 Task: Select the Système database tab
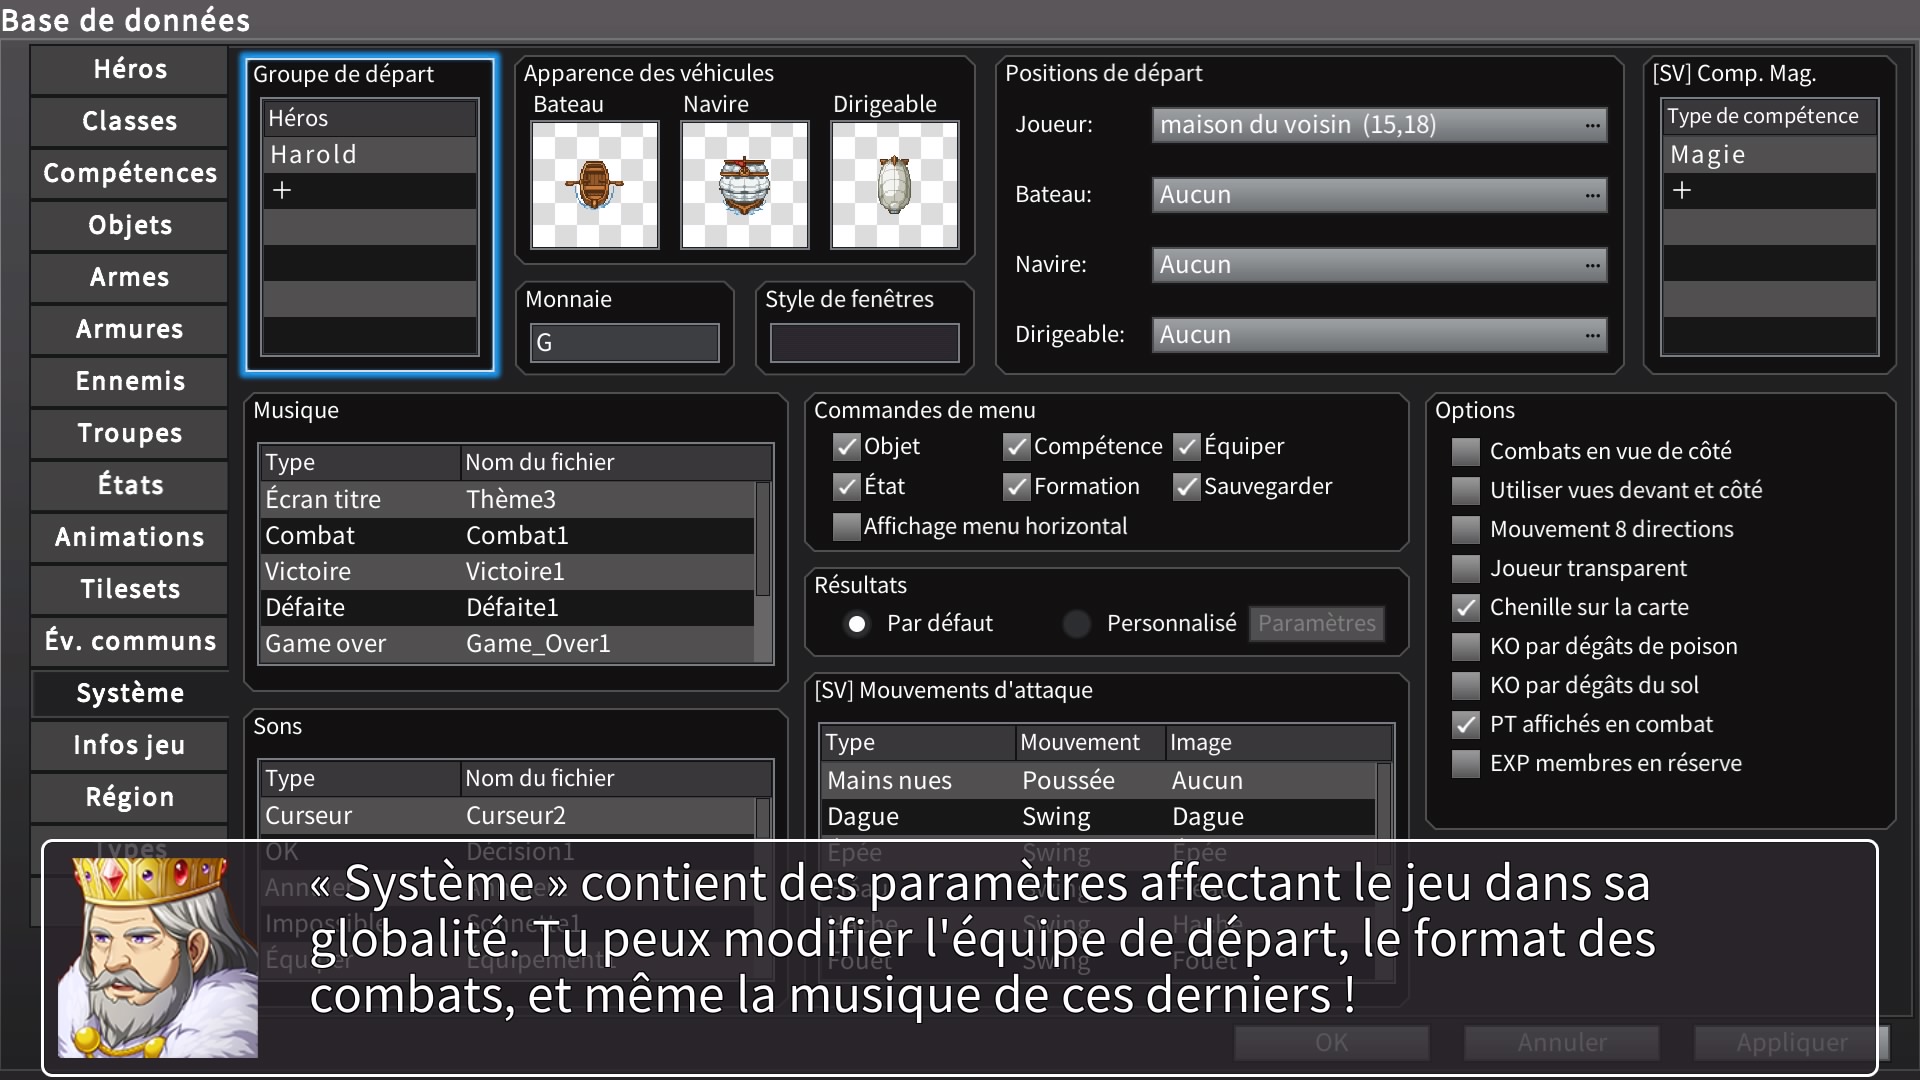130,693
